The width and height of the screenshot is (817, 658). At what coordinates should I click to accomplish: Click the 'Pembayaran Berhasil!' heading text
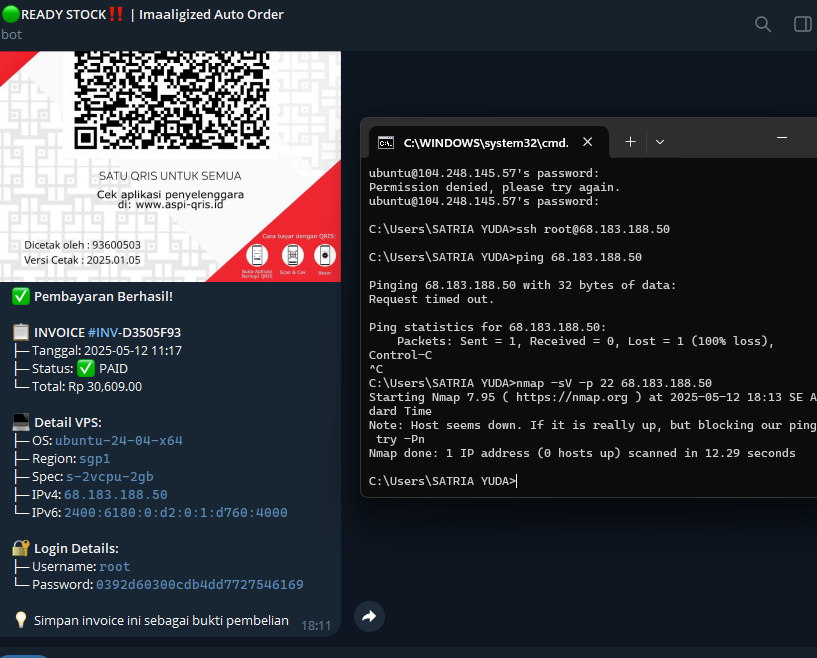[x=103, y=296]
